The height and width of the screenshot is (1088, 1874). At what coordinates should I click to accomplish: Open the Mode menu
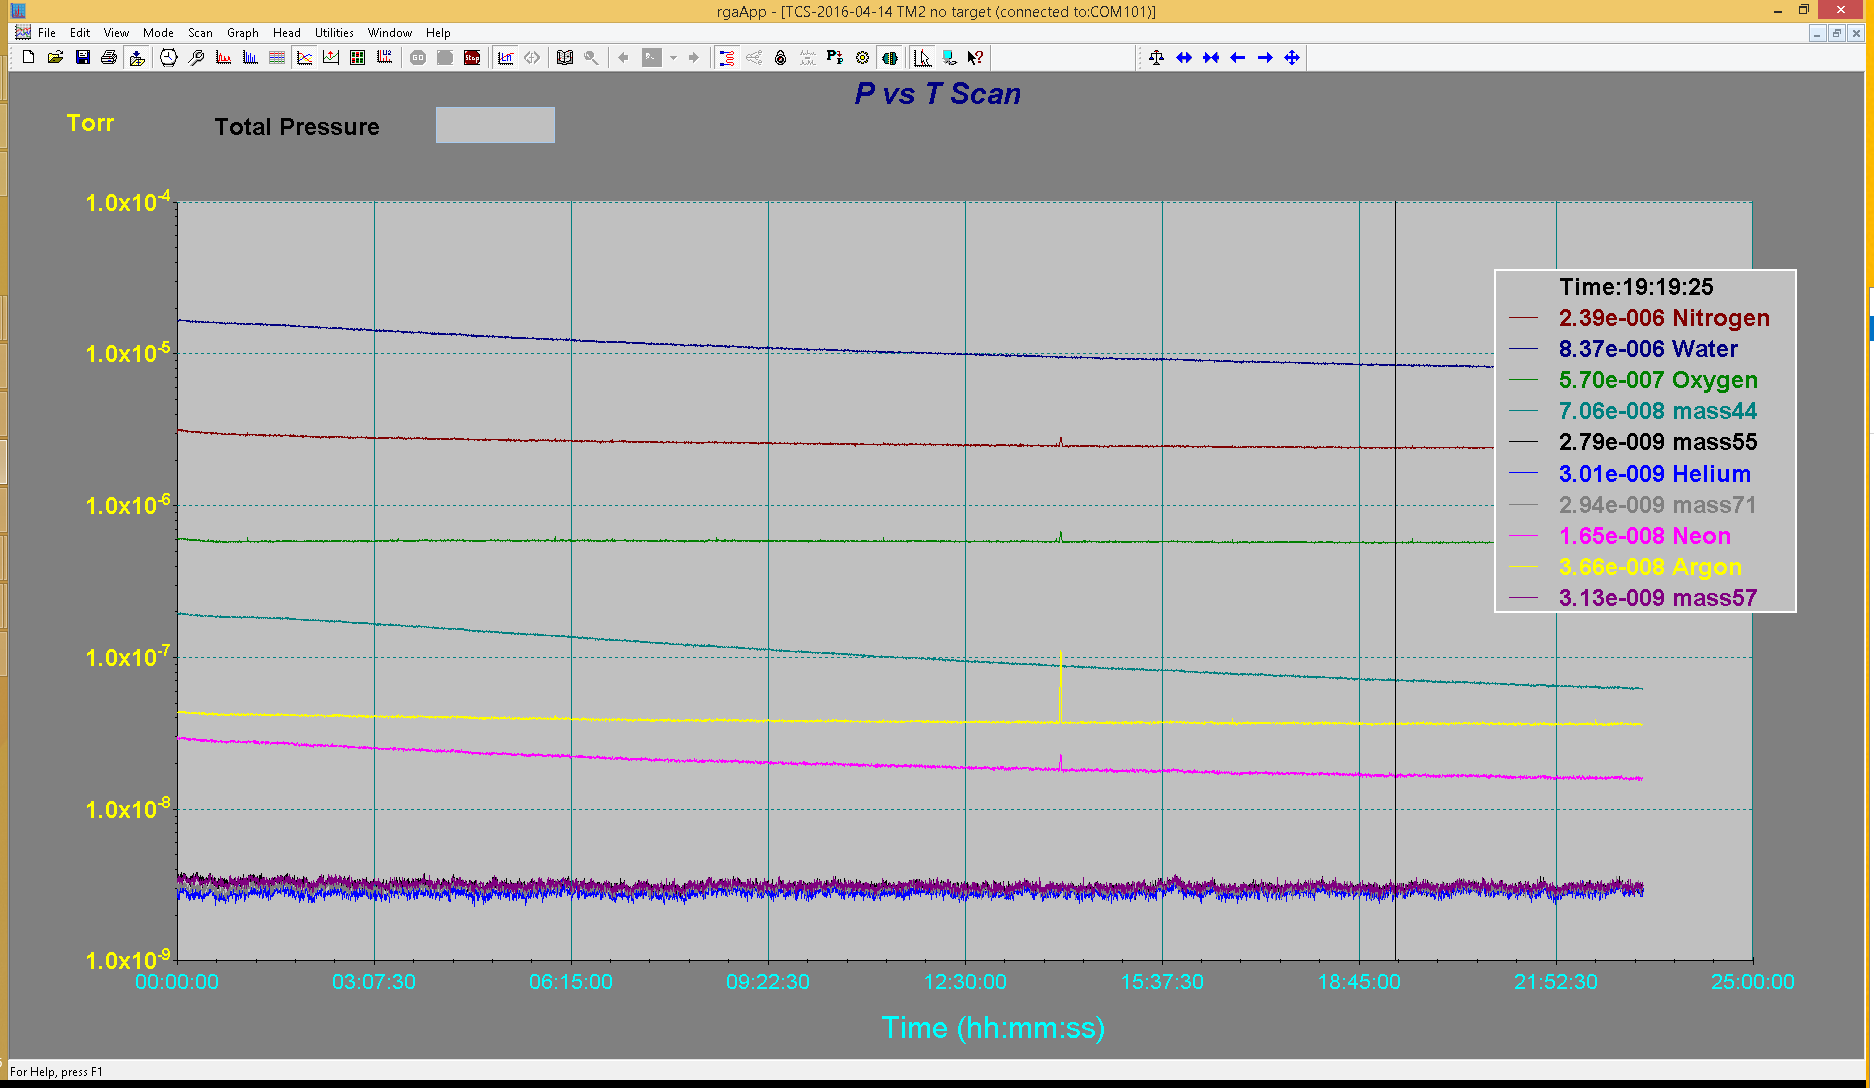(158, 33)
